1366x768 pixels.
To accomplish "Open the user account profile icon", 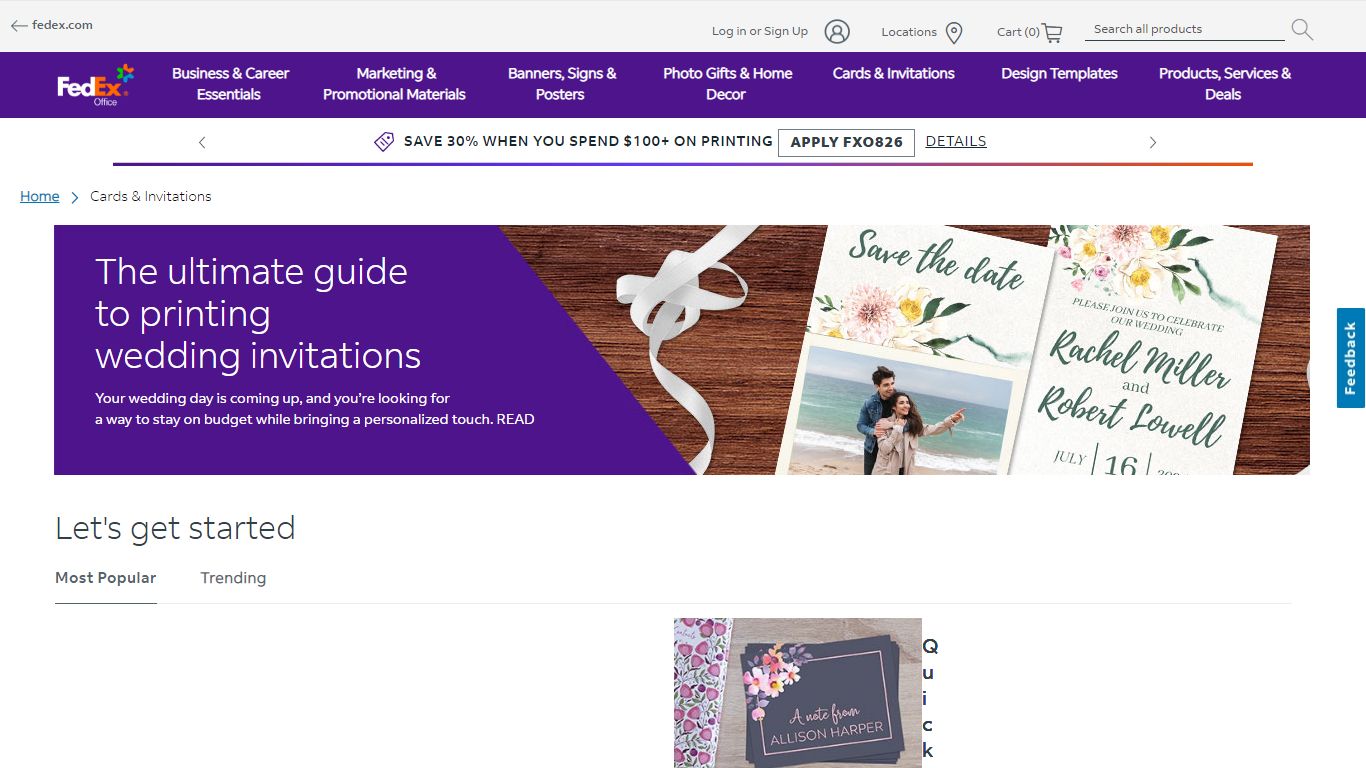I will point(837,32).
